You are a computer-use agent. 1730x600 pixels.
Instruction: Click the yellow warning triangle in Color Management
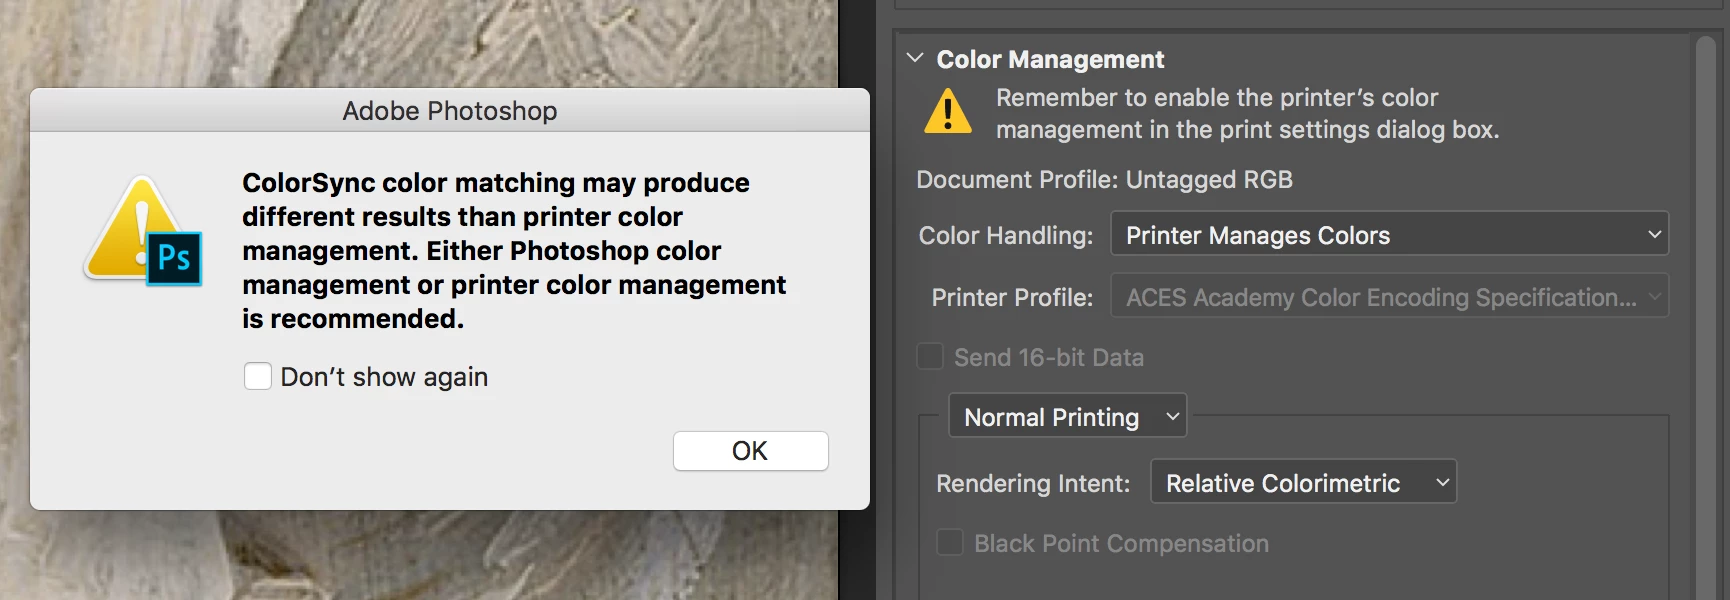coord(947,112)
